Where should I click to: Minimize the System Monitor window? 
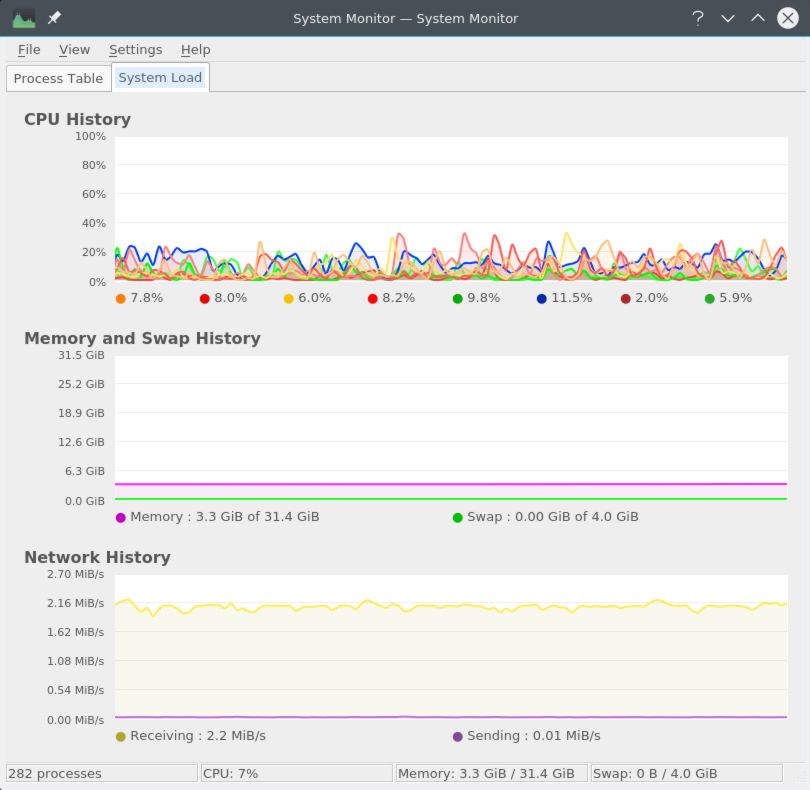point(728,19)
